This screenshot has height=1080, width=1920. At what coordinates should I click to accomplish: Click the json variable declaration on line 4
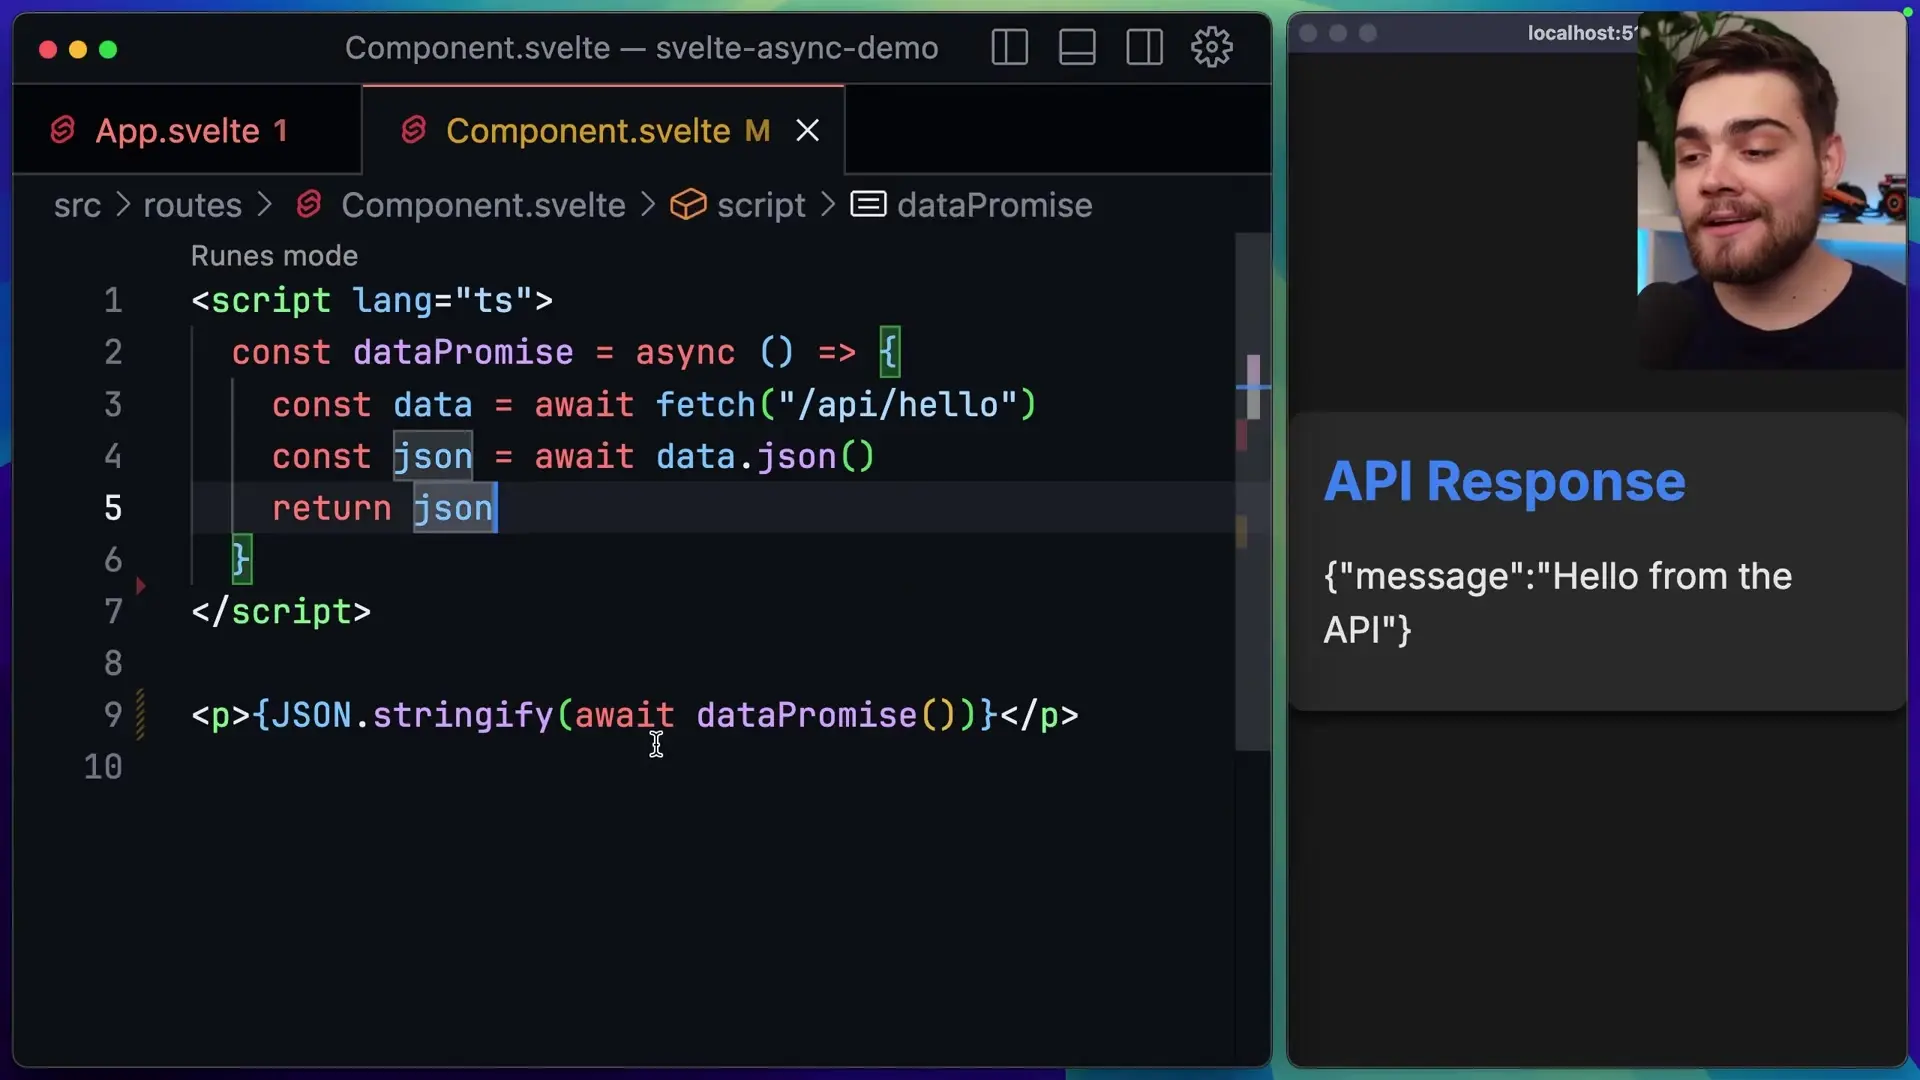[x=432, y=457]
